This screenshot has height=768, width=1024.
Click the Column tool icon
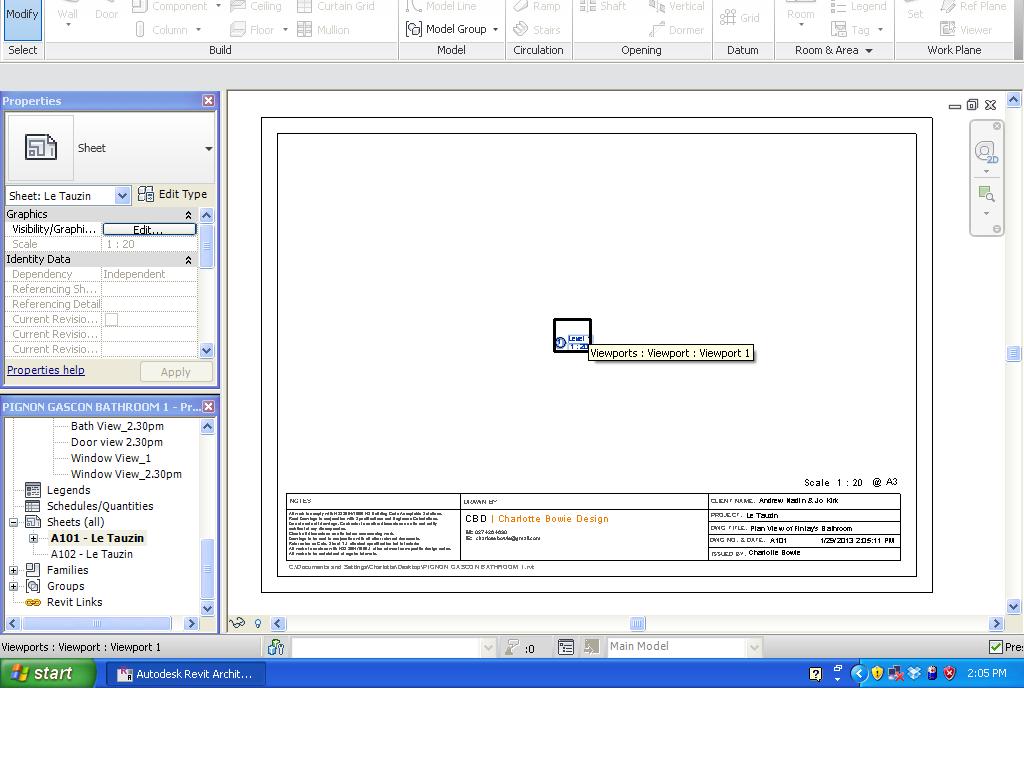[x=140, y=29]
